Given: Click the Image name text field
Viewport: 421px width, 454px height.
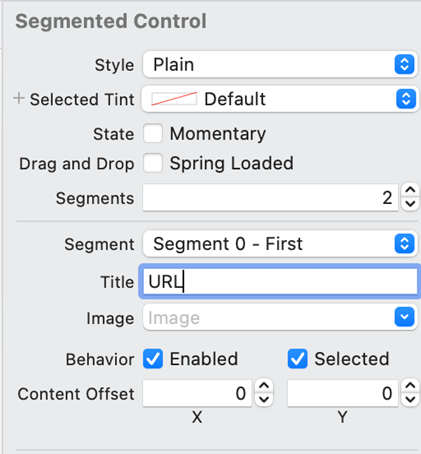Looking at the screenshot, I should pyautogui.click(x=269, y=317).
